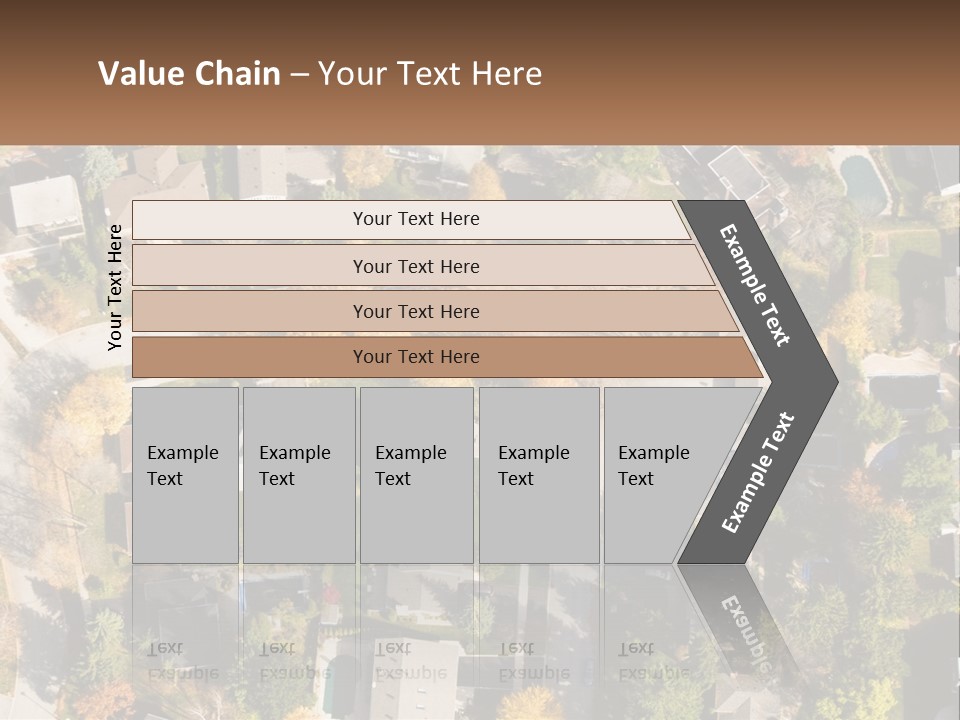Viewport: 960px width, 720px height.
Task: Click the bold "Value Chain" title words
Action: (x=189, y=74)
